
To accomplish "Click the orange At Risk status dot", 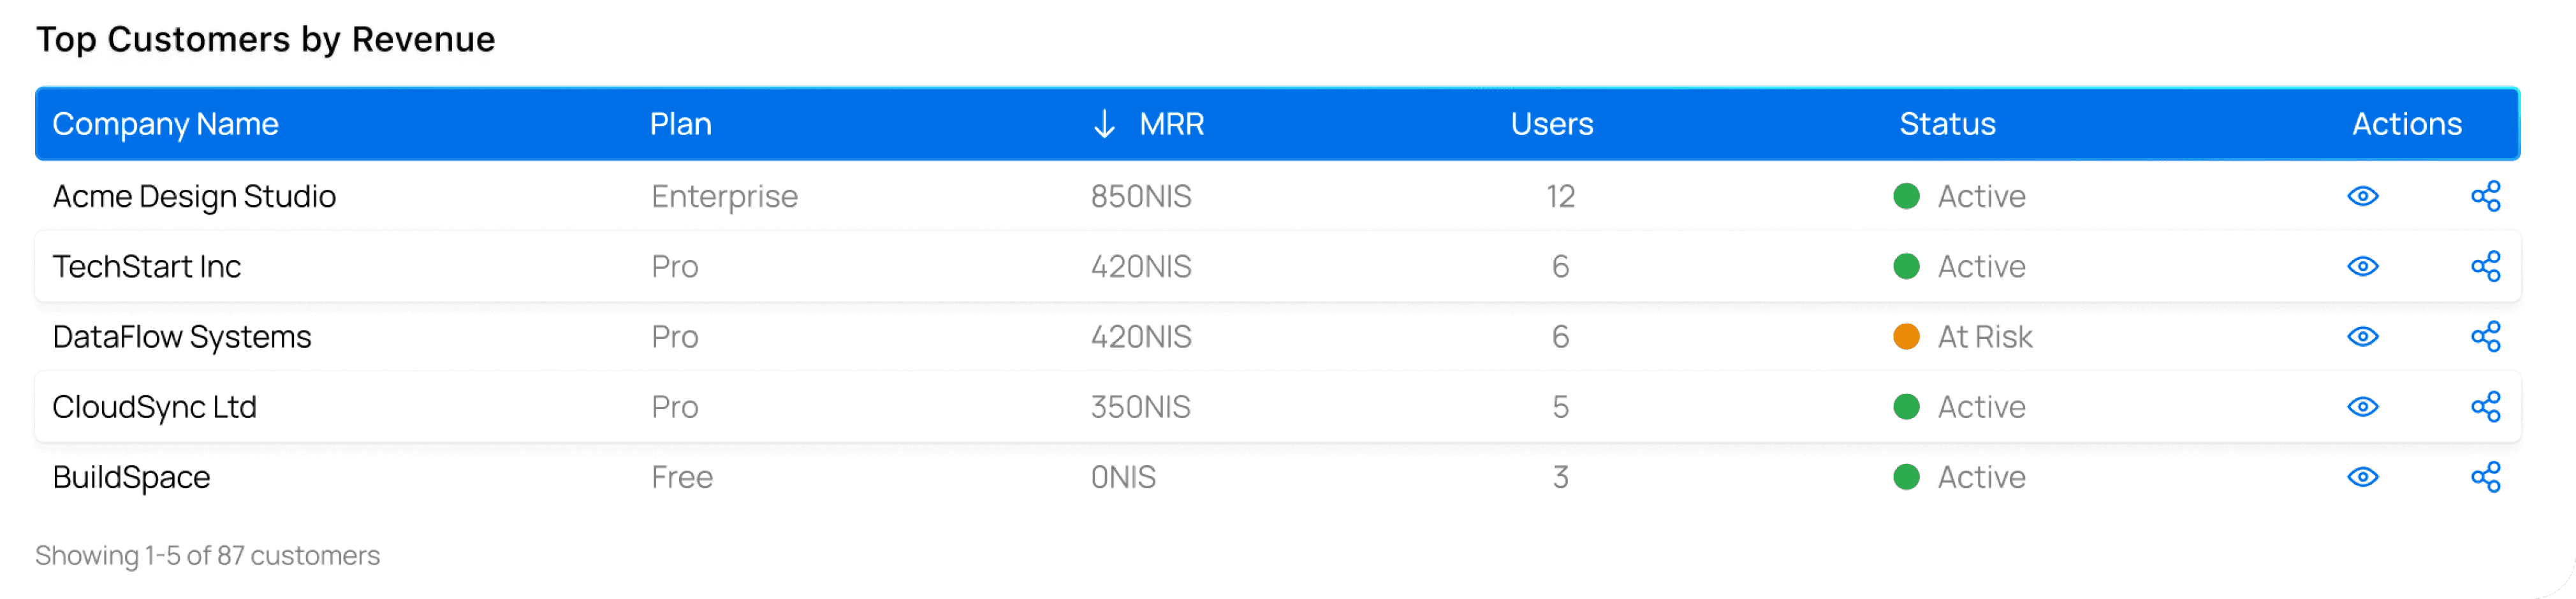I will click(x=1906, y=336).
